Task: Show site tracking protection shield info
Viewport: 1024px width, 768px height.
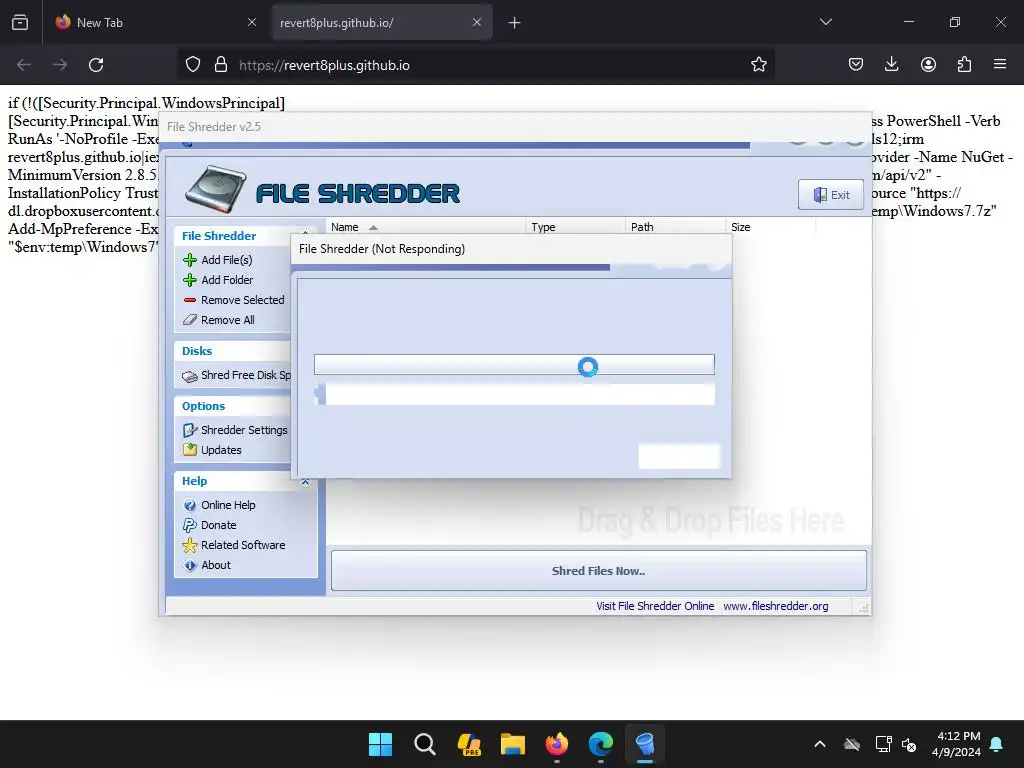Action: [x=193, y=65]
